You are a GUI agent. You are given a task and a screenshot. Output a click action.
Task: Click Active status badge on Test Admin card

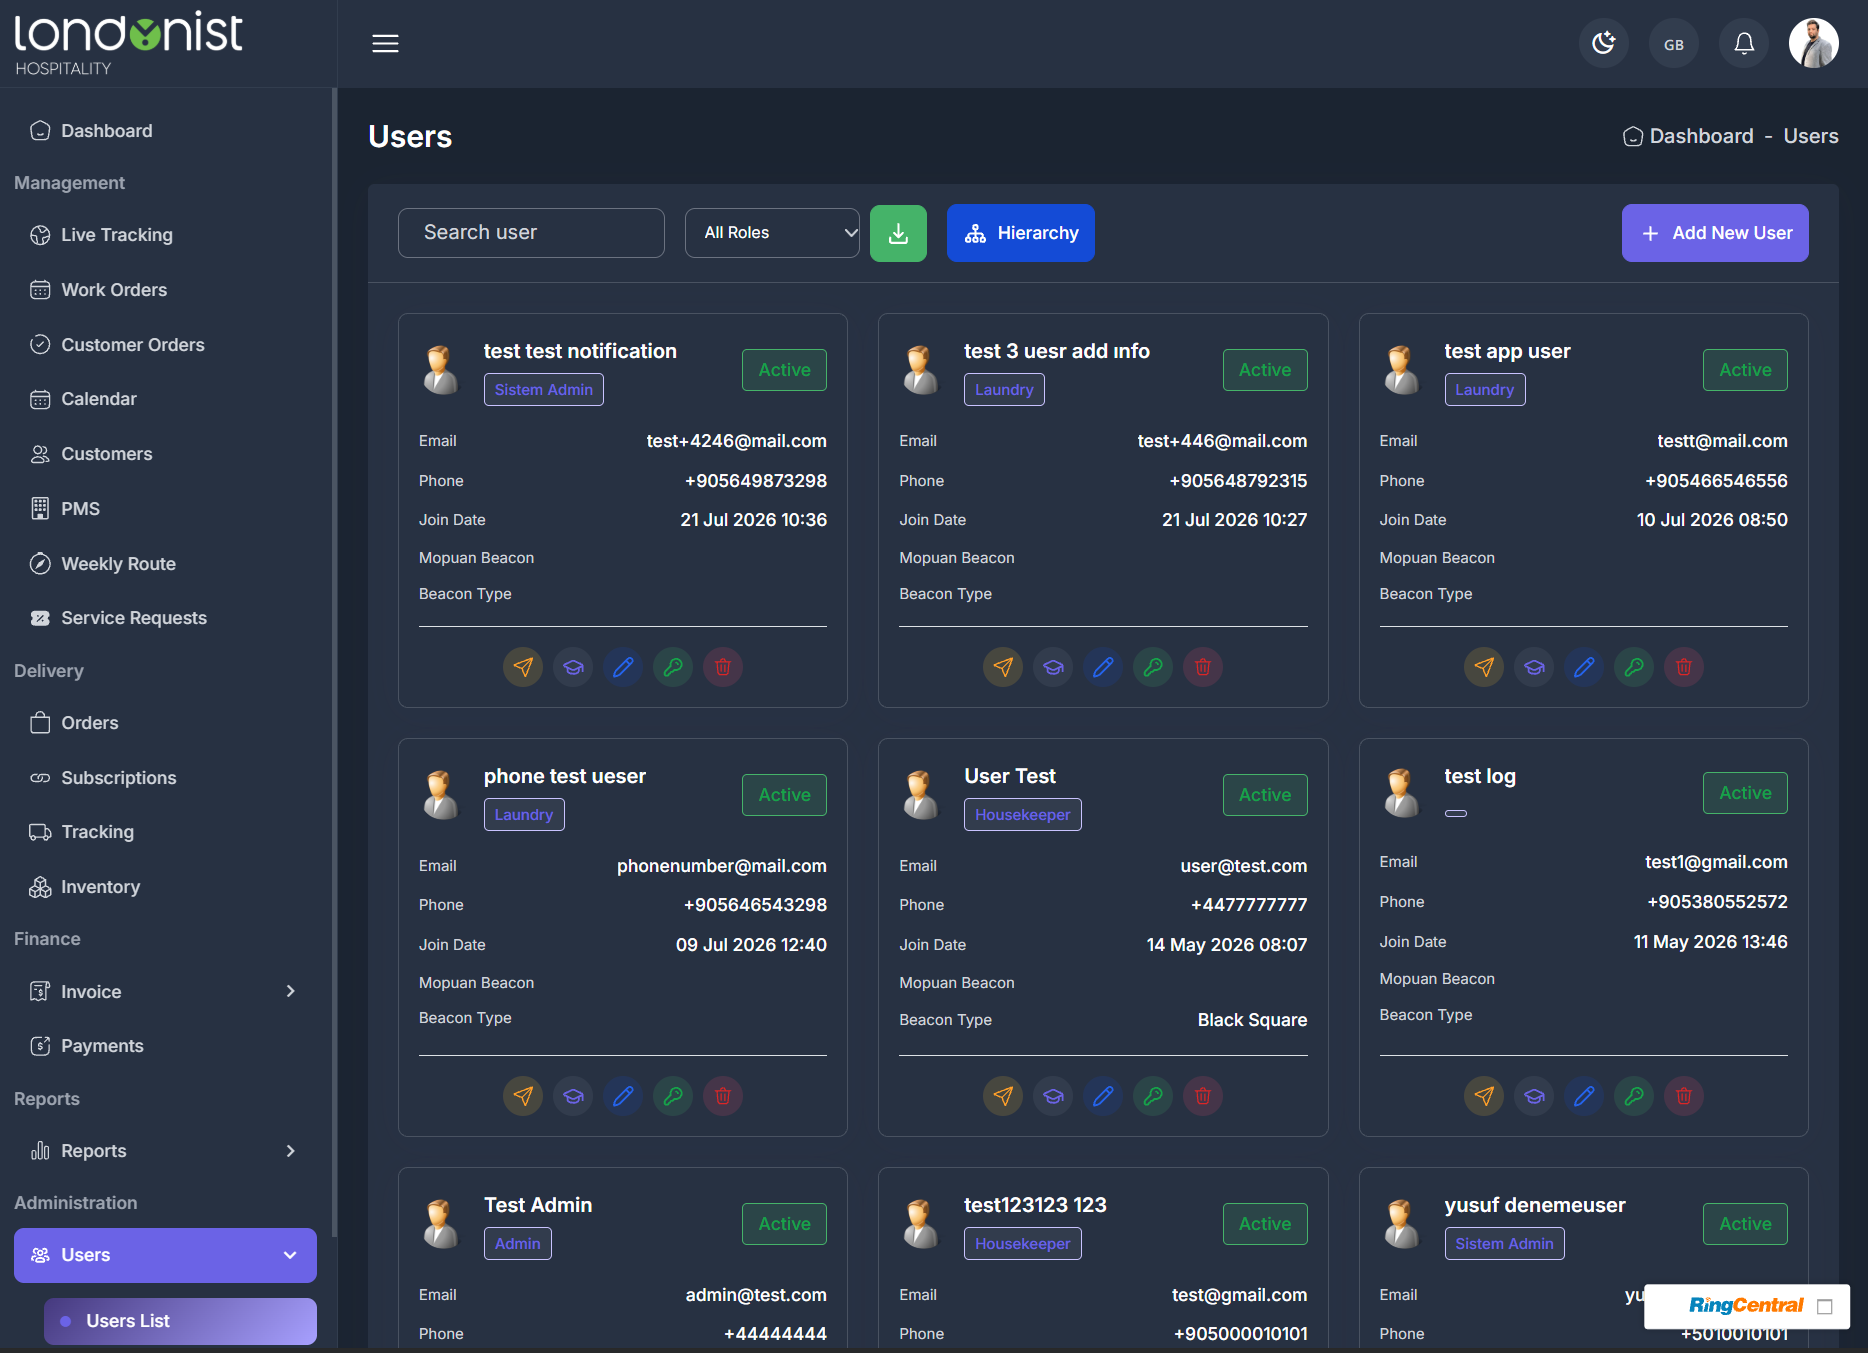pos(784,1224)
